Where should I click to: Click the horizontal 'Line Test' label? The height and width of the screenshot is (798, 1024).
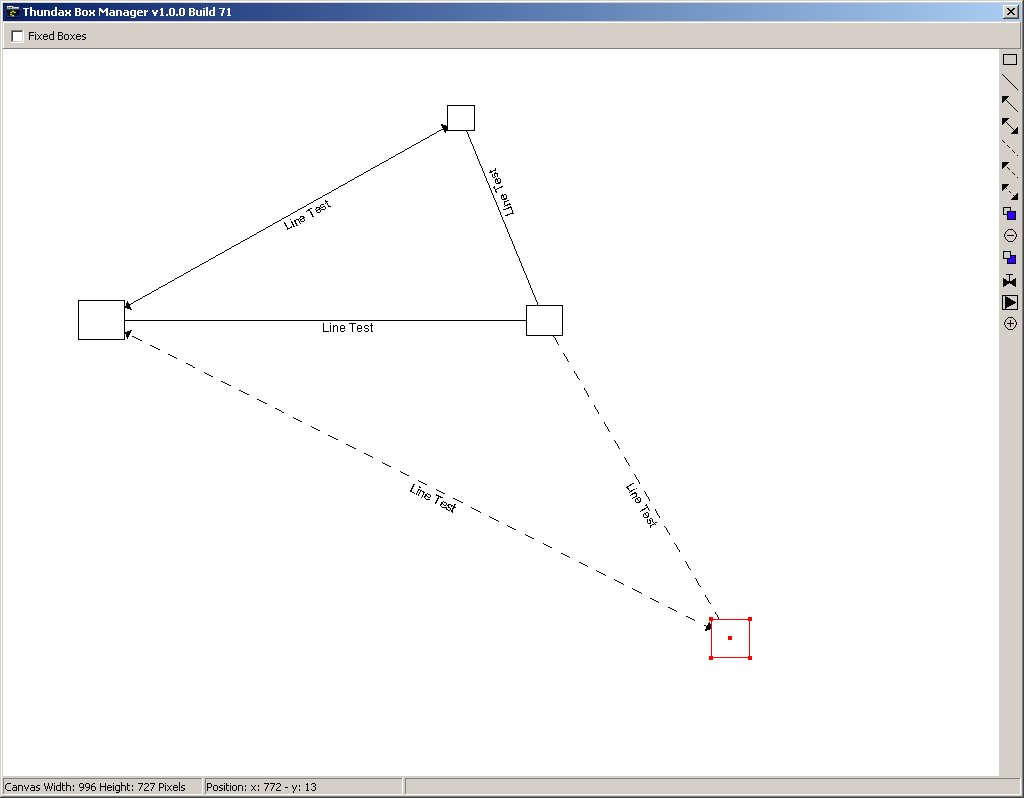click(x=347, y=328)
